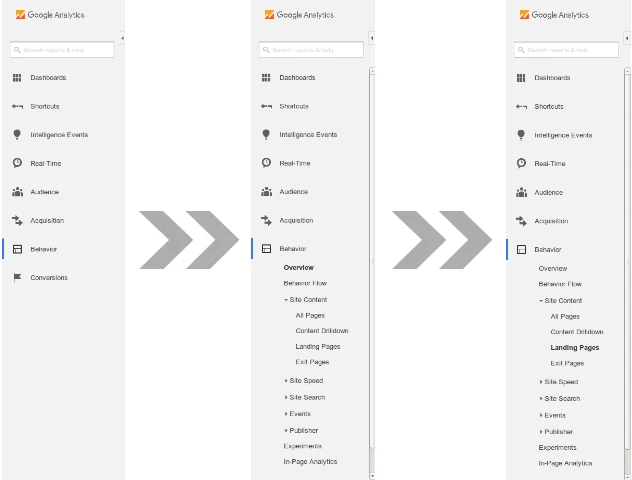Viewport: 632px width, 480px height.
Task: Collapse right panel sidebar with arrow toggle
Action: click(627, 38)
